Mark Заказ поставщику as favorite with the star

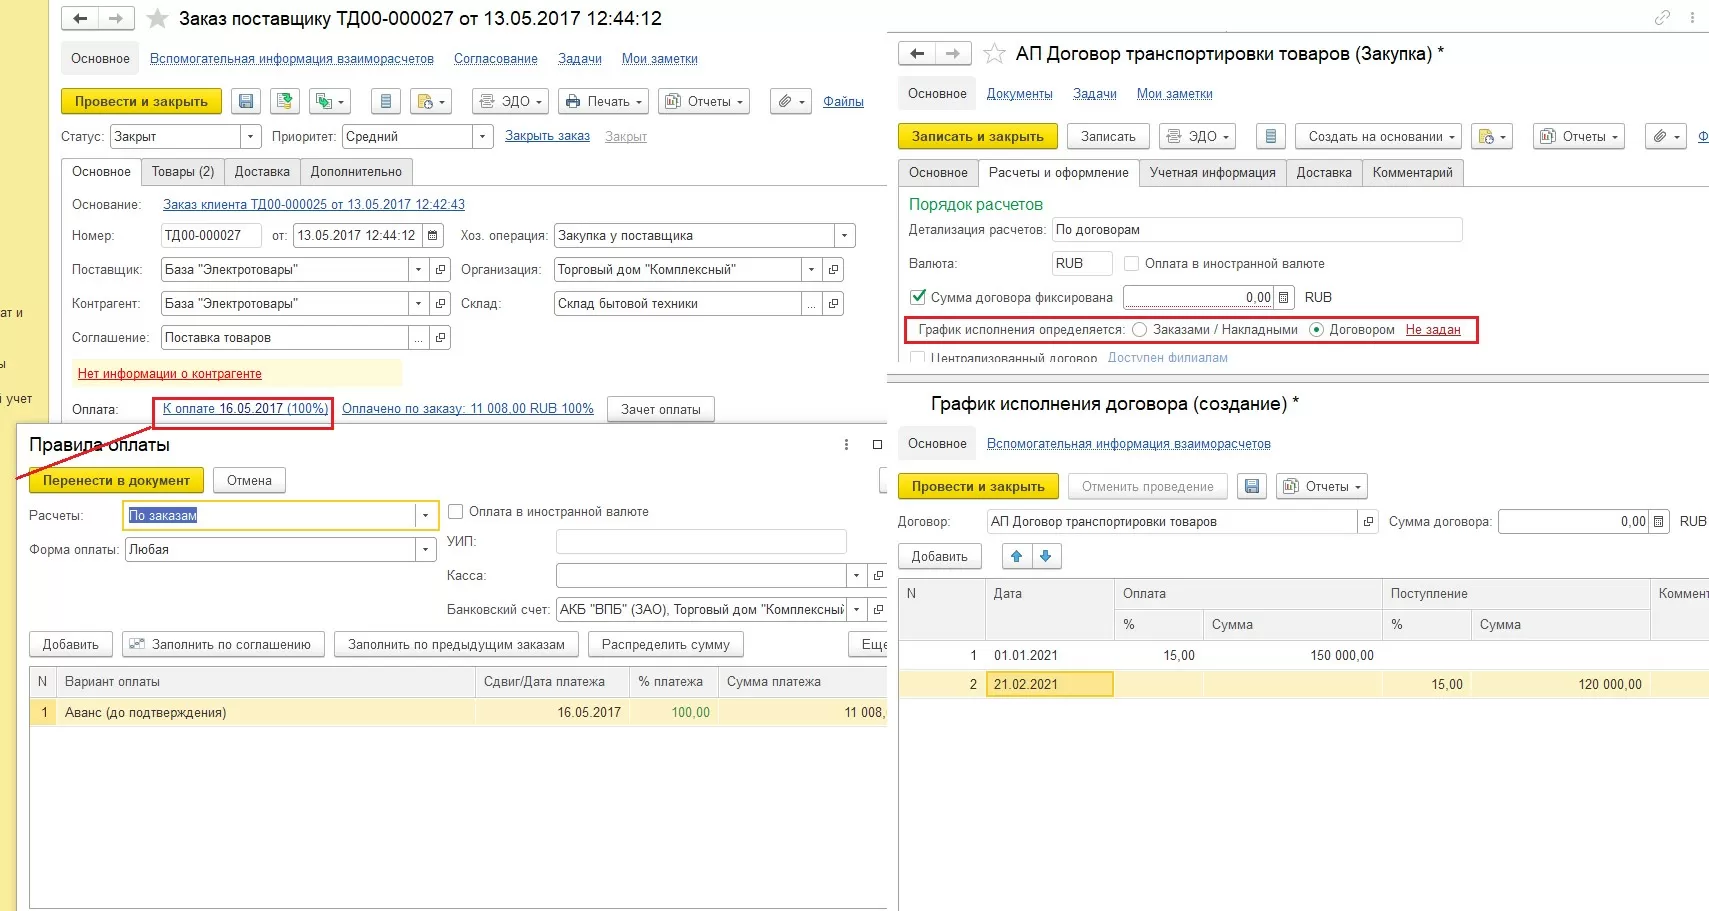157,19
